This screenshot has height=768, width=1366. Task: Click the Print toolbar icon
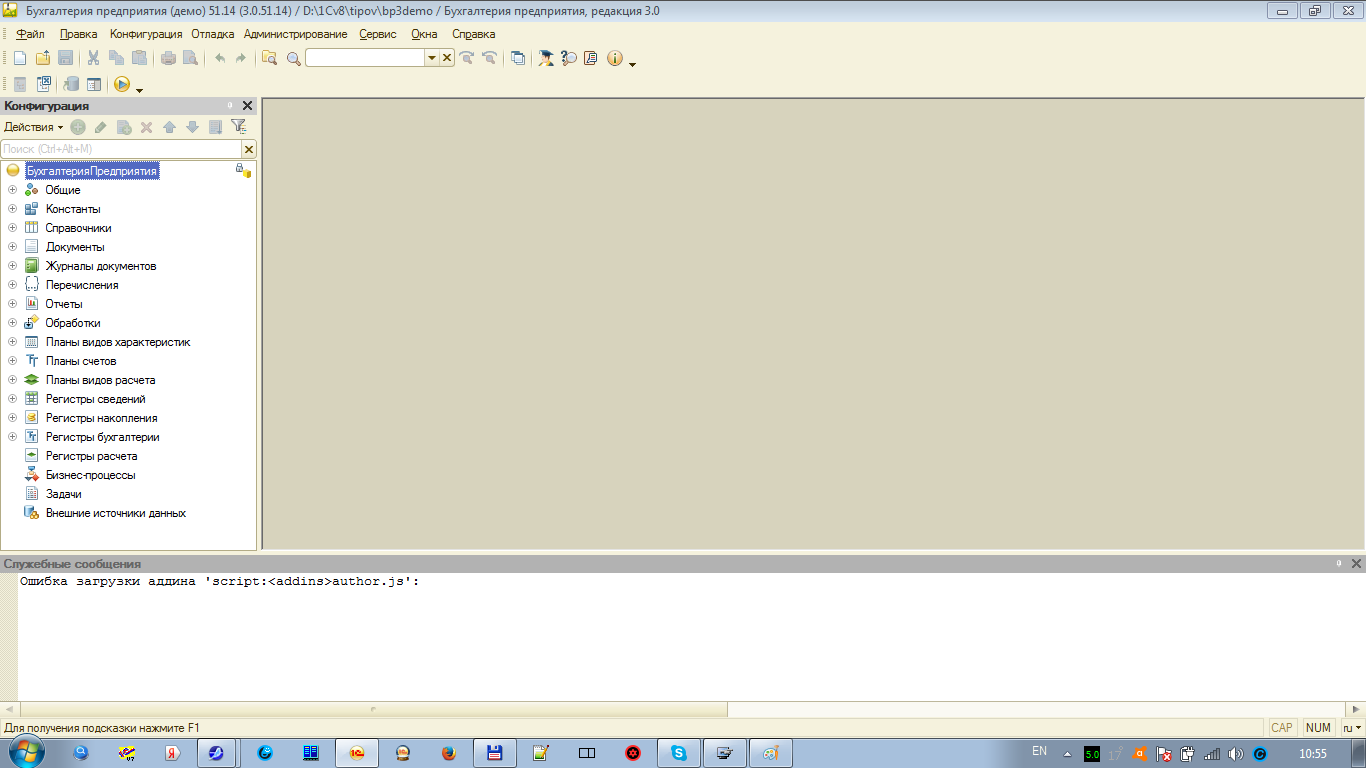coord(168,58)
